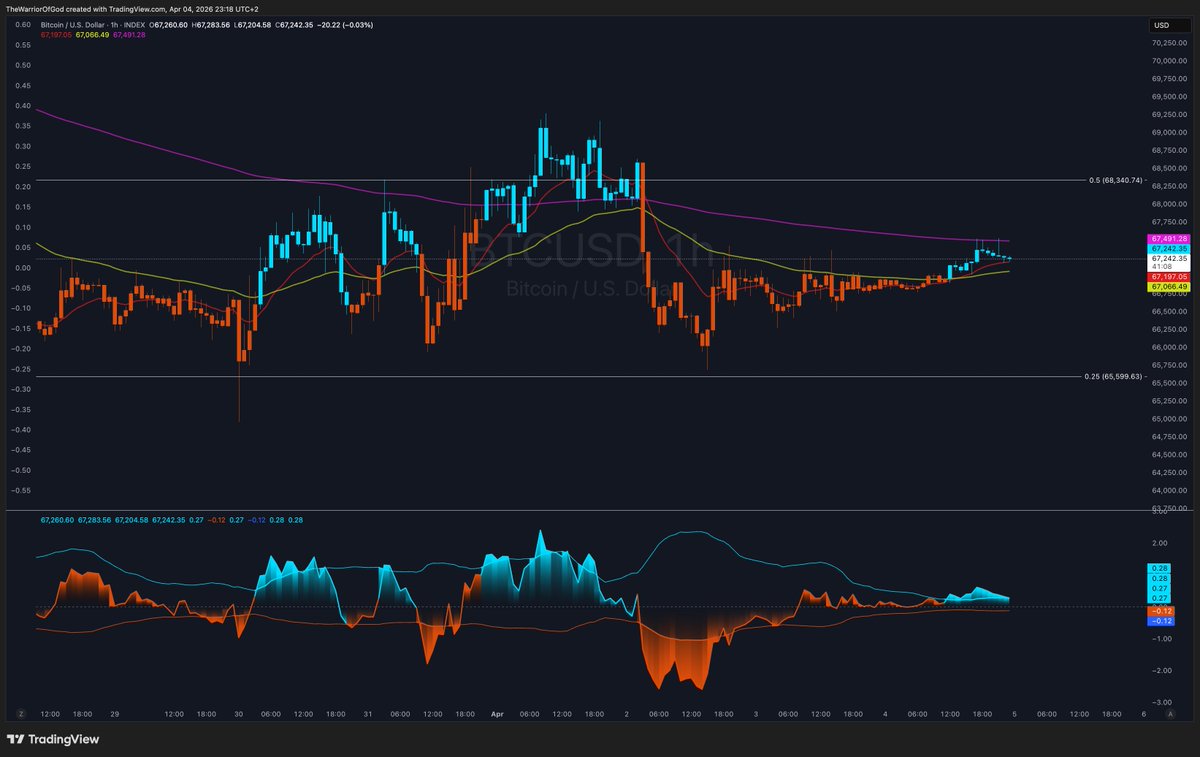Image resolution: width=1200 pixels, height=757 pixels.
Task: Click the magenta 67,491.28 price-axis label
Action: click(1167, 239)
